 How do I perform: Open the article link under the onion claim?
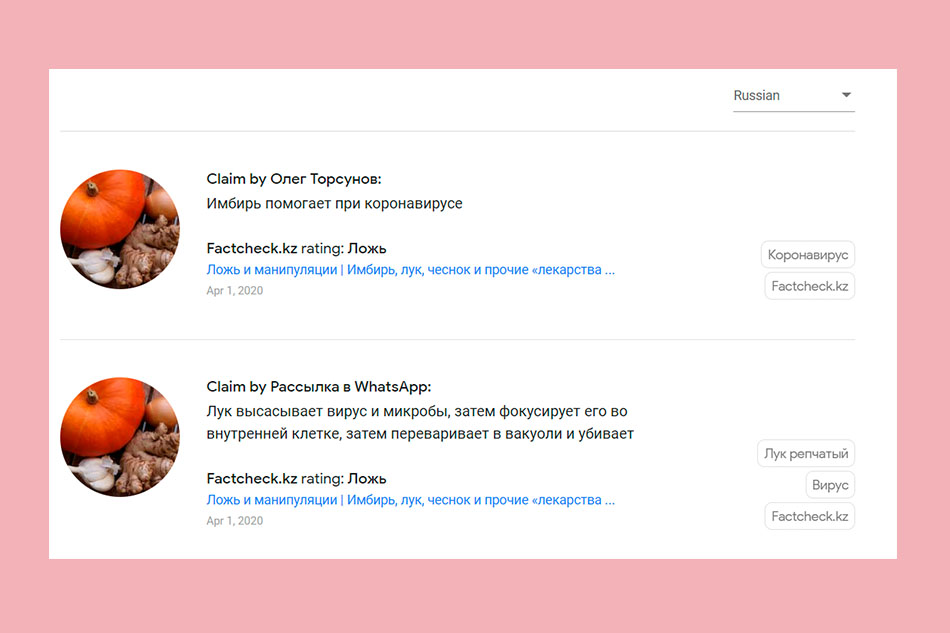tap(410, 500)
